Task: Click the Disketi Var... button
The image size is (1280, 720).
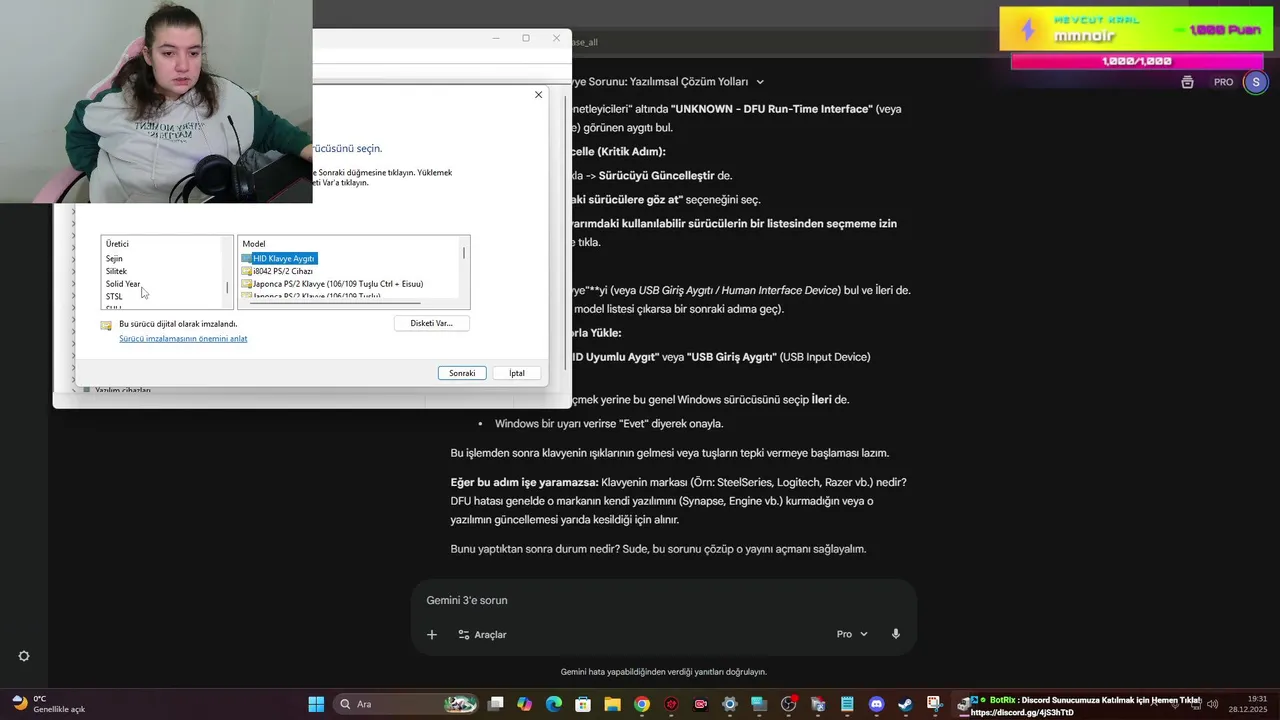Action: pyautogui.click(x=431, y=323)
